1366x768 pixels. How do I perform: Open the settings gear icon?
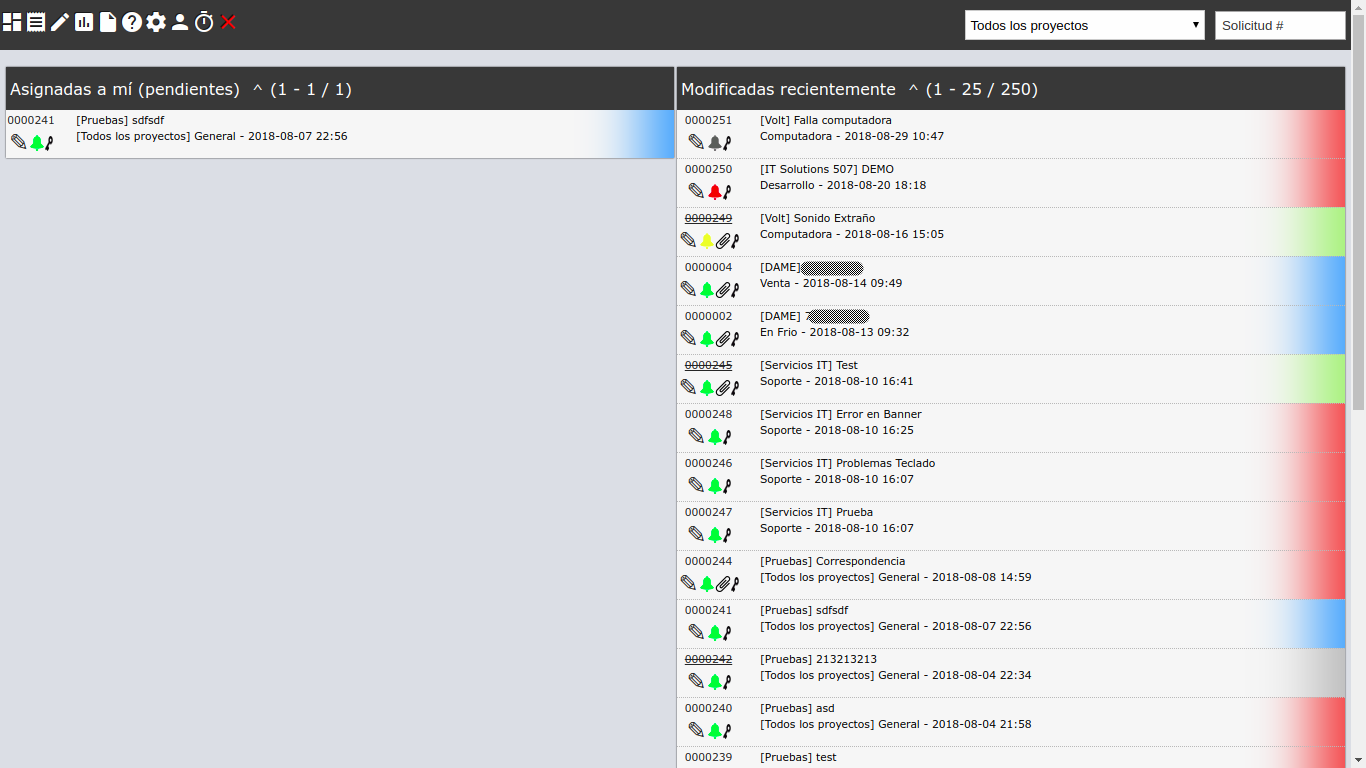[156, 22]
